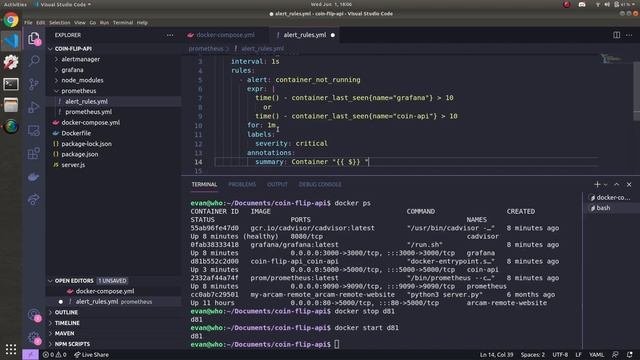Expand the grafana folder

[x=72, y=70]
